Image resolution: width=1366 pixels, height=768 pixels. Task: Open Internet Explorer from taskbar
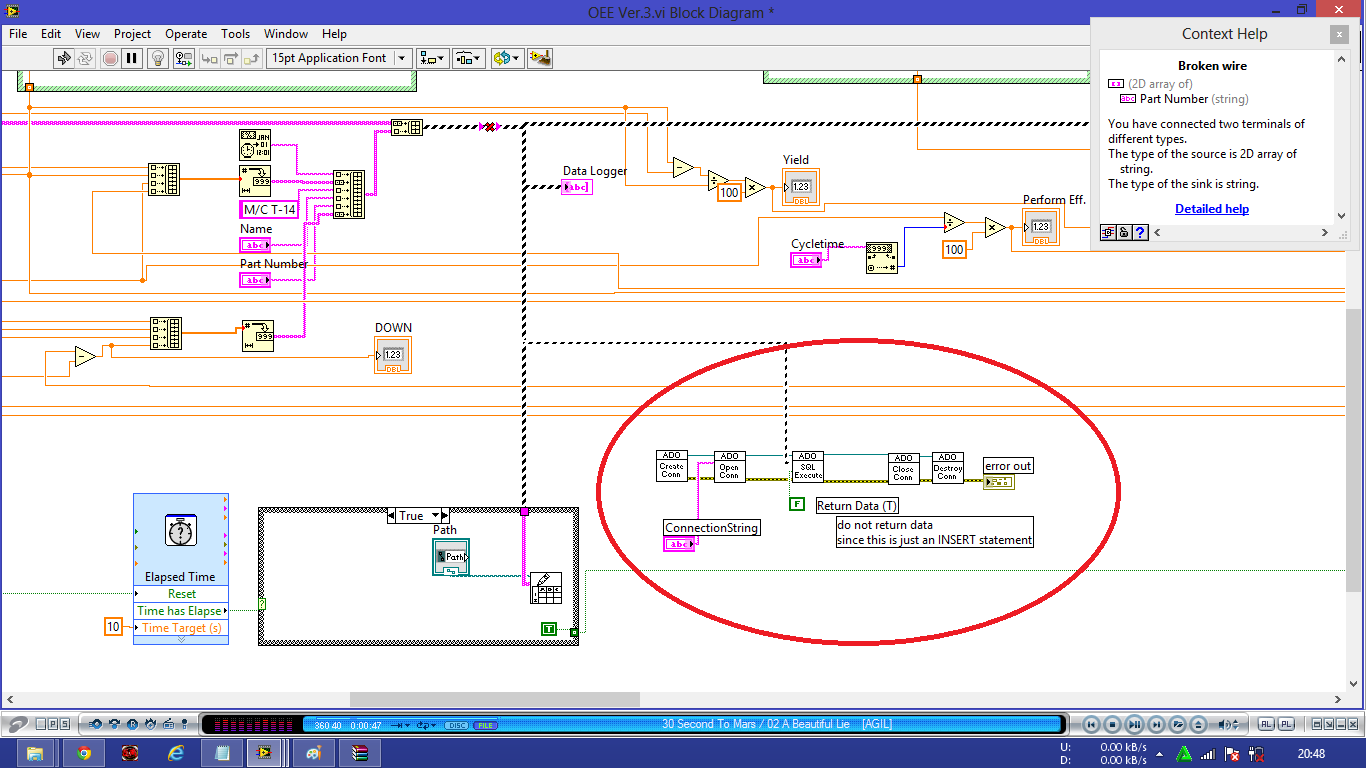tap(177, 753)
